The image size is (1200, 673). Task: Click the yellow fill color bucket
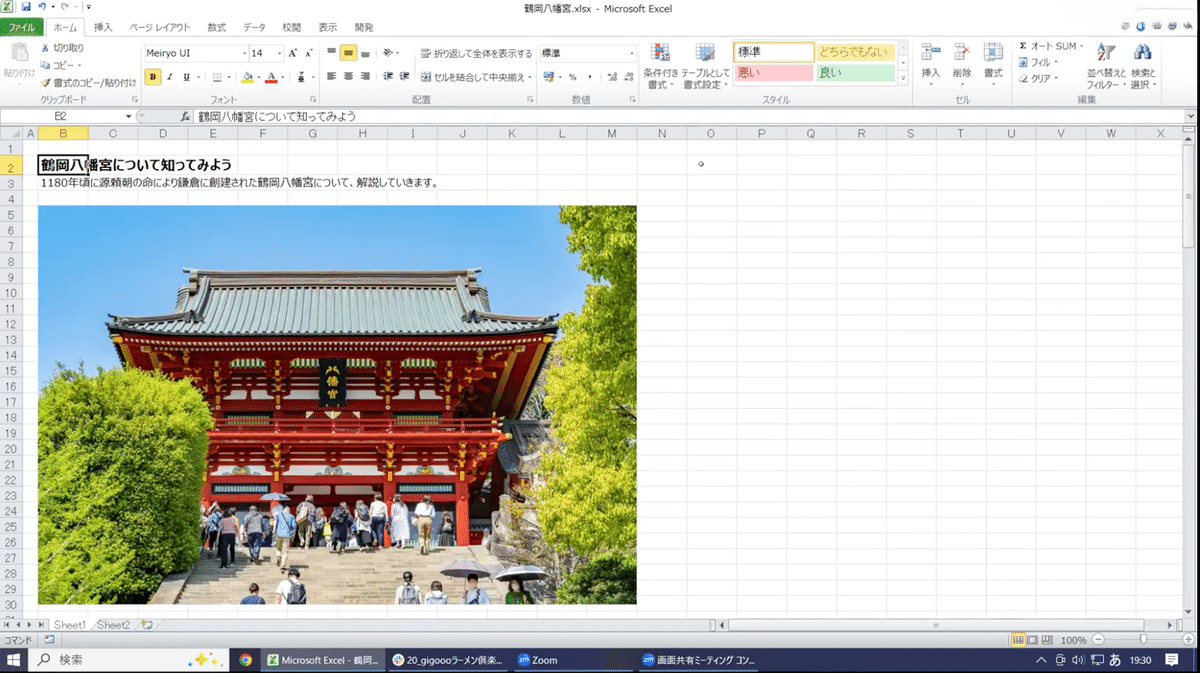click(x=247, y=77)
